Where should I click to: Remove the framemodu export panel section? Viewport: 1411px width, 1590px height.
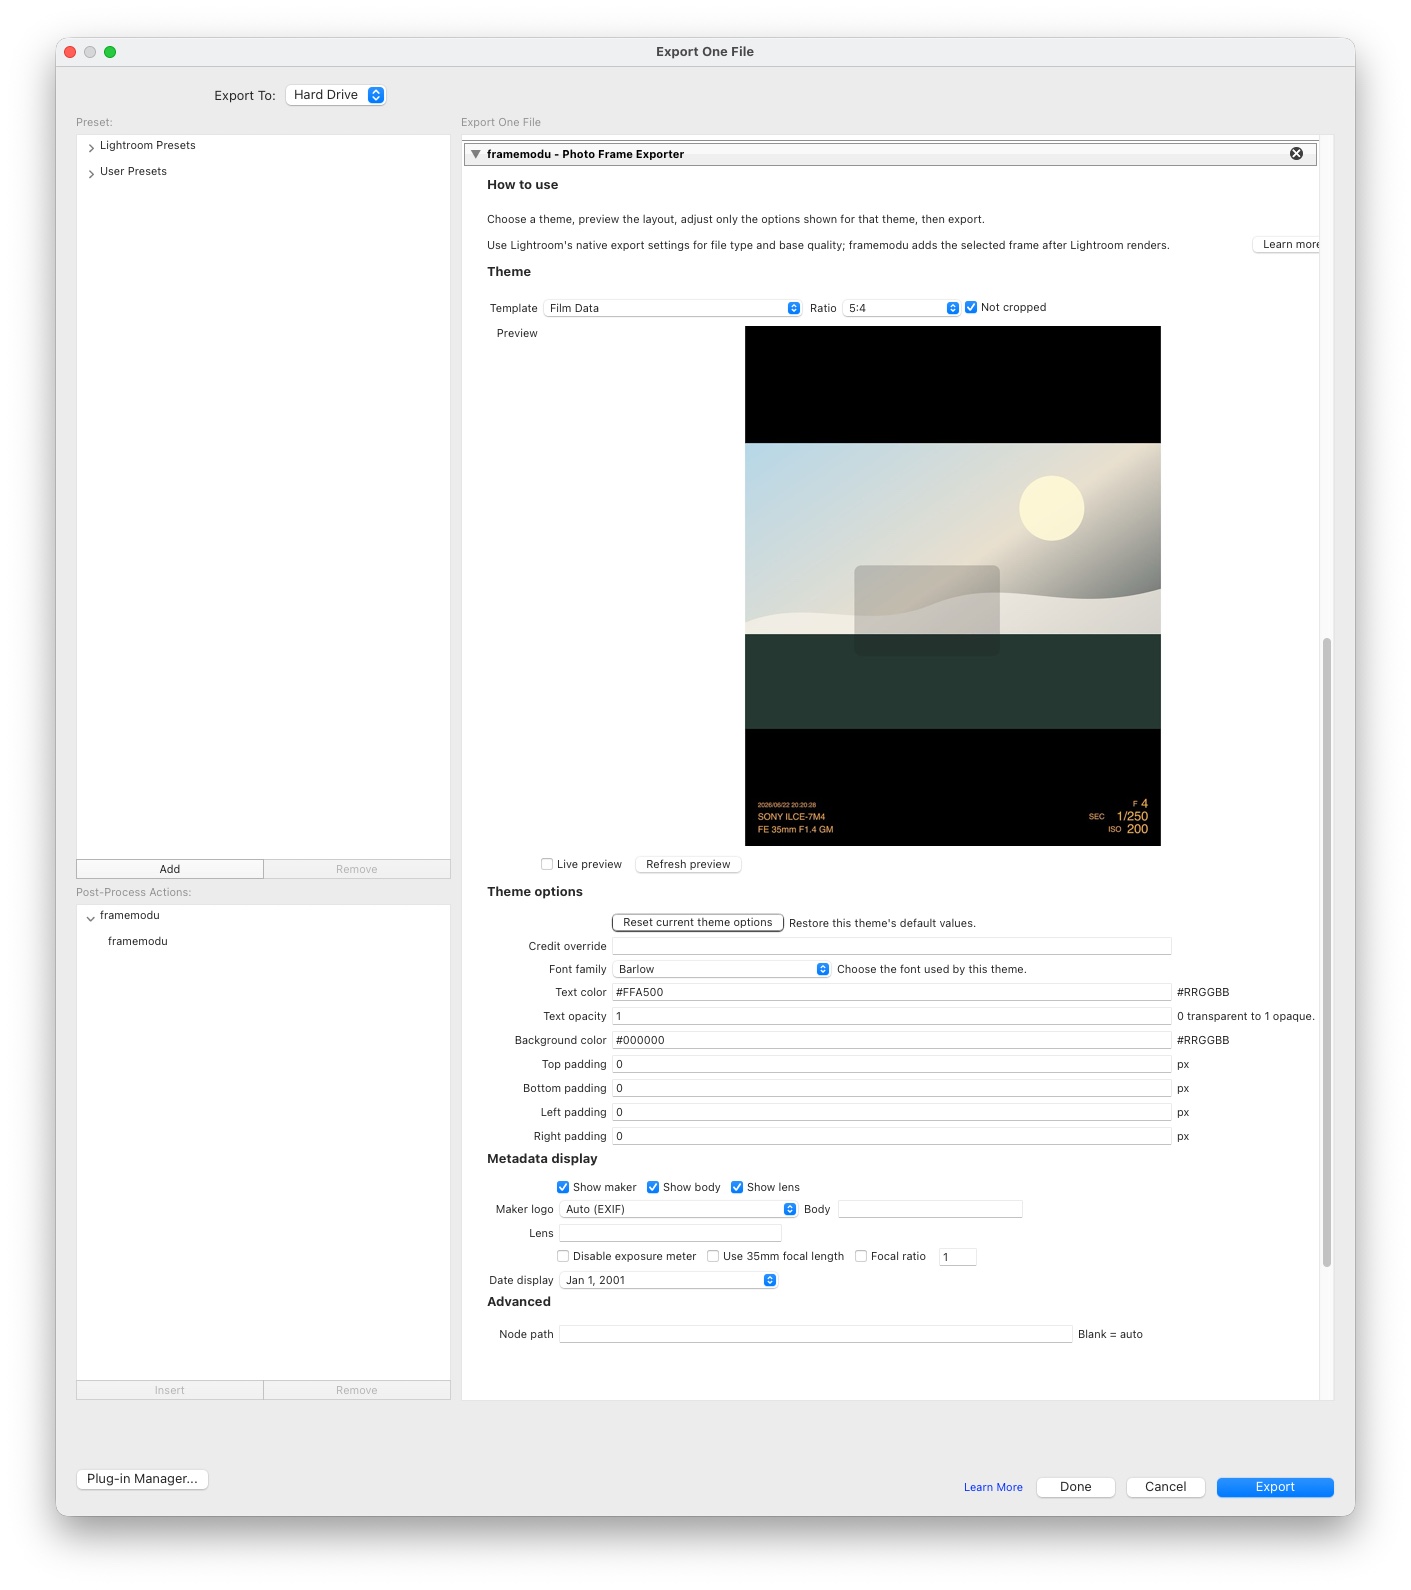pos(1296,154)
